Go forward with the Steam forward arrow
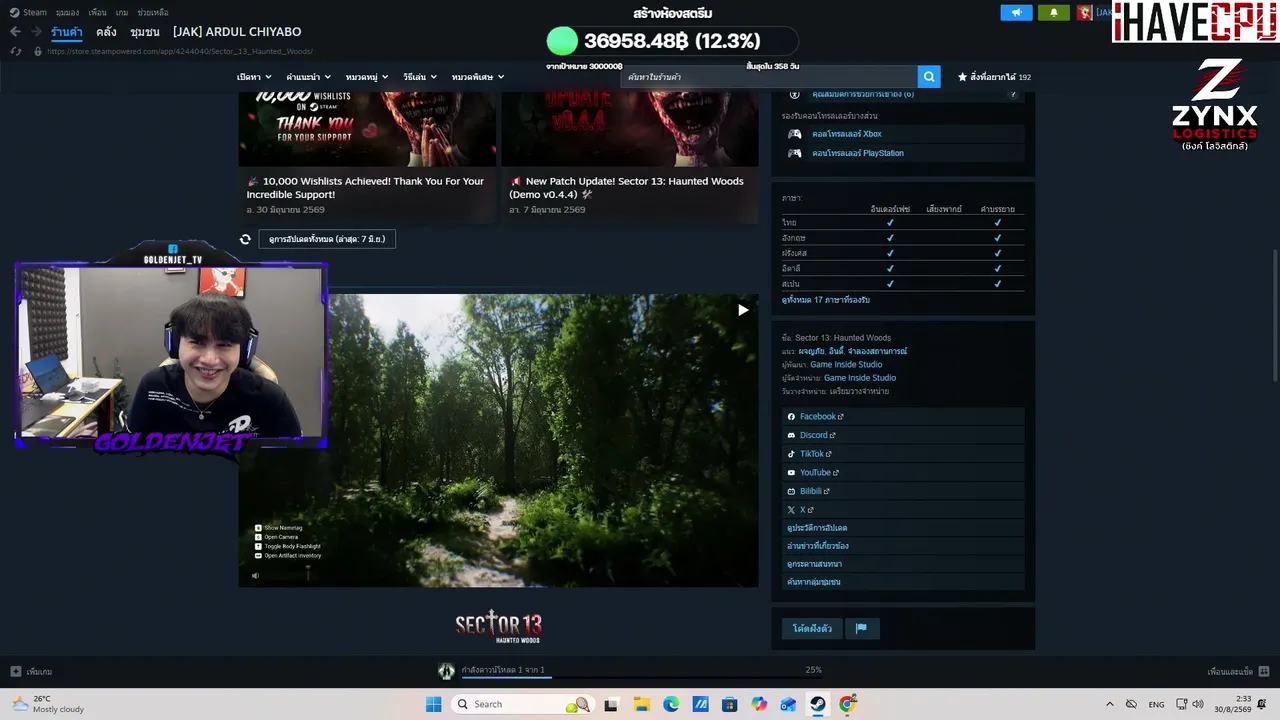 click(35, 32)
